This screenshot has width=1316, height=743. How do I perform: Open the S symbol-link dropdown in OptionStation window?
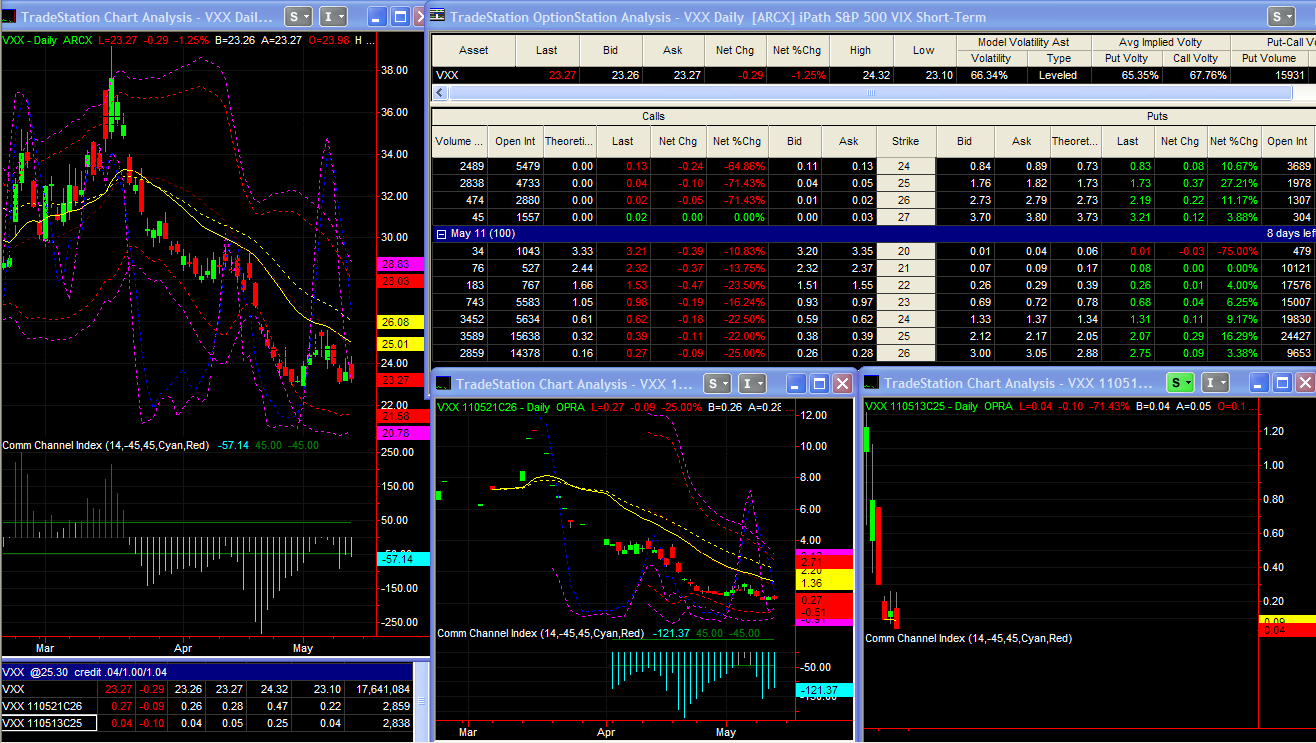coord(1281,16)
